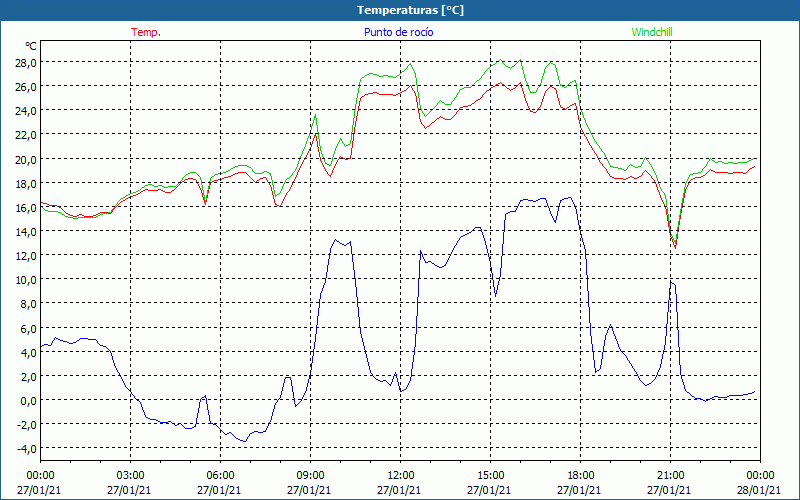Image resolution: width=800 pixels, height=500 pixels.
Task: Click the '0,0' y-axis value
Action: [28, 401]
